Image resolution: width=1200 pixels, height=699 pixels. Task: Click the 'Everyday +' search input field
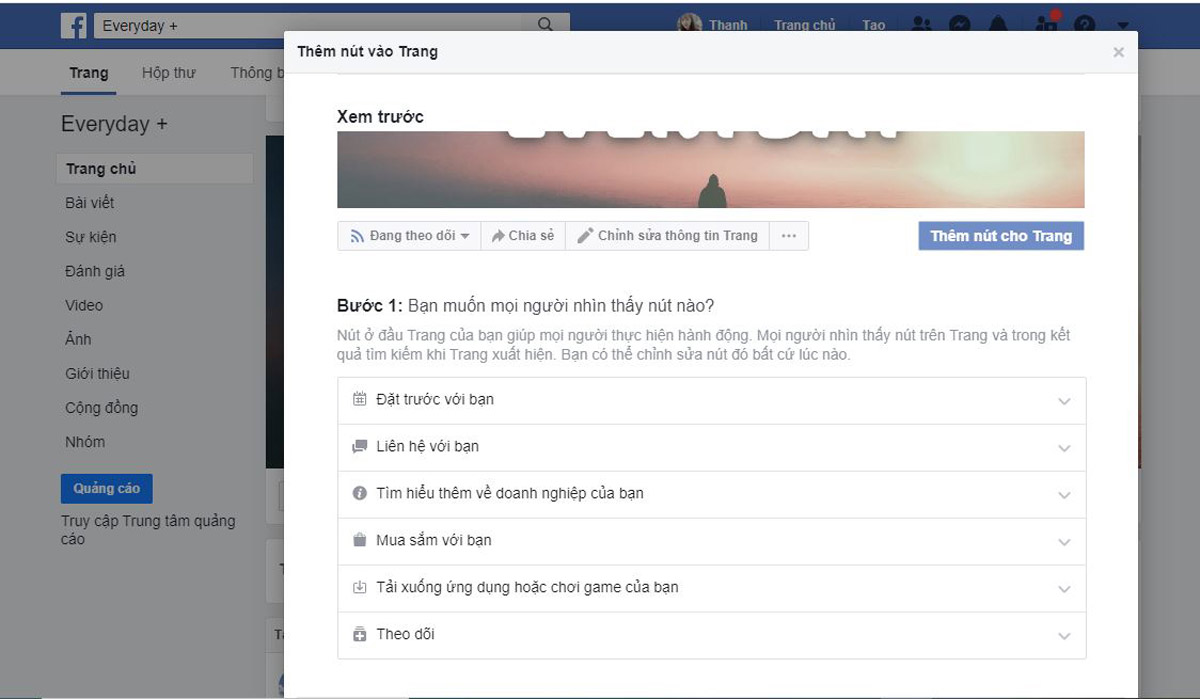[x=310, y=26]
